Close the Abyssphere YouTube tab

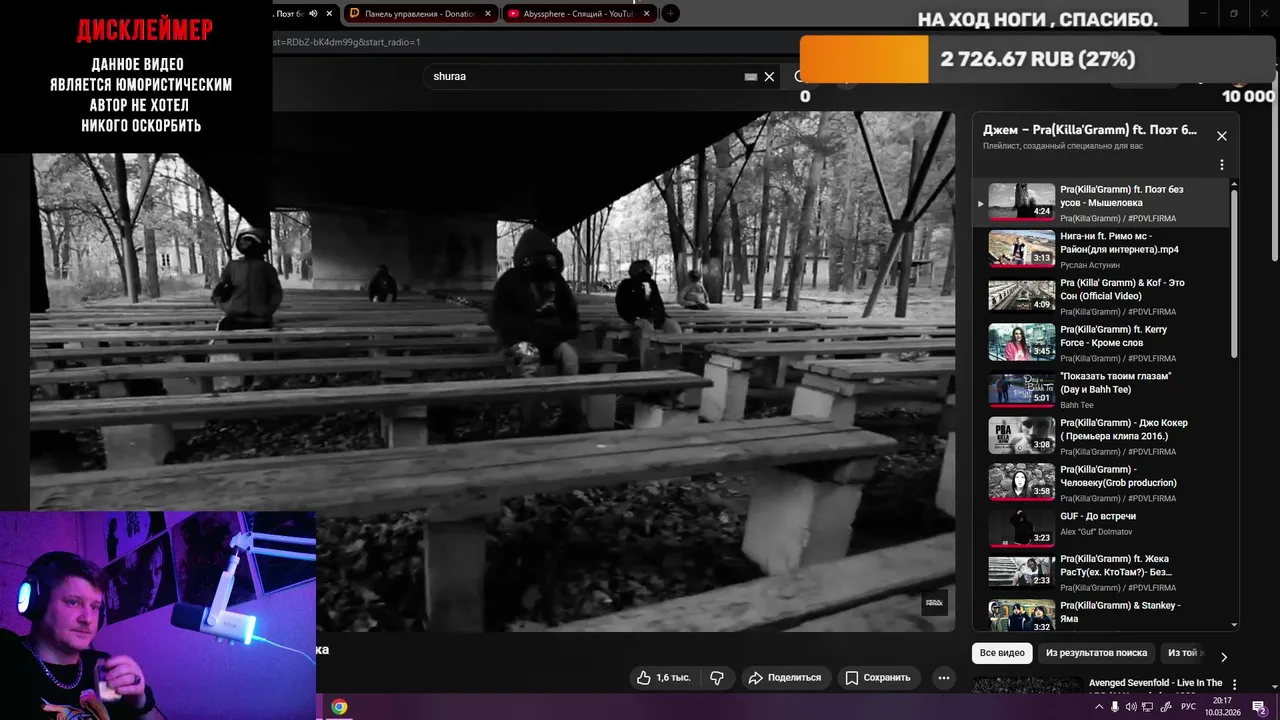tap(647, 14)
